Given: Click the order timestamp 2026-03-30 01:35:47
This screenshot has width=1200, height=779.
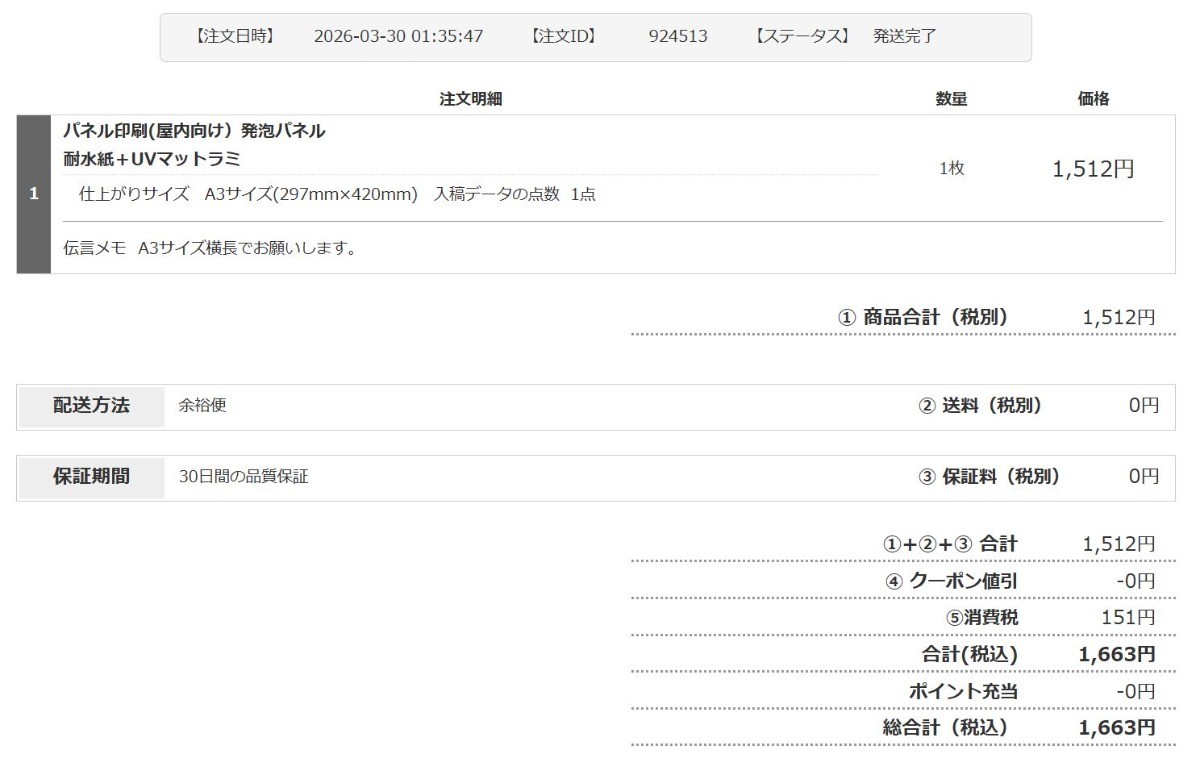Looking at the screenshot, I should [398, 37].
